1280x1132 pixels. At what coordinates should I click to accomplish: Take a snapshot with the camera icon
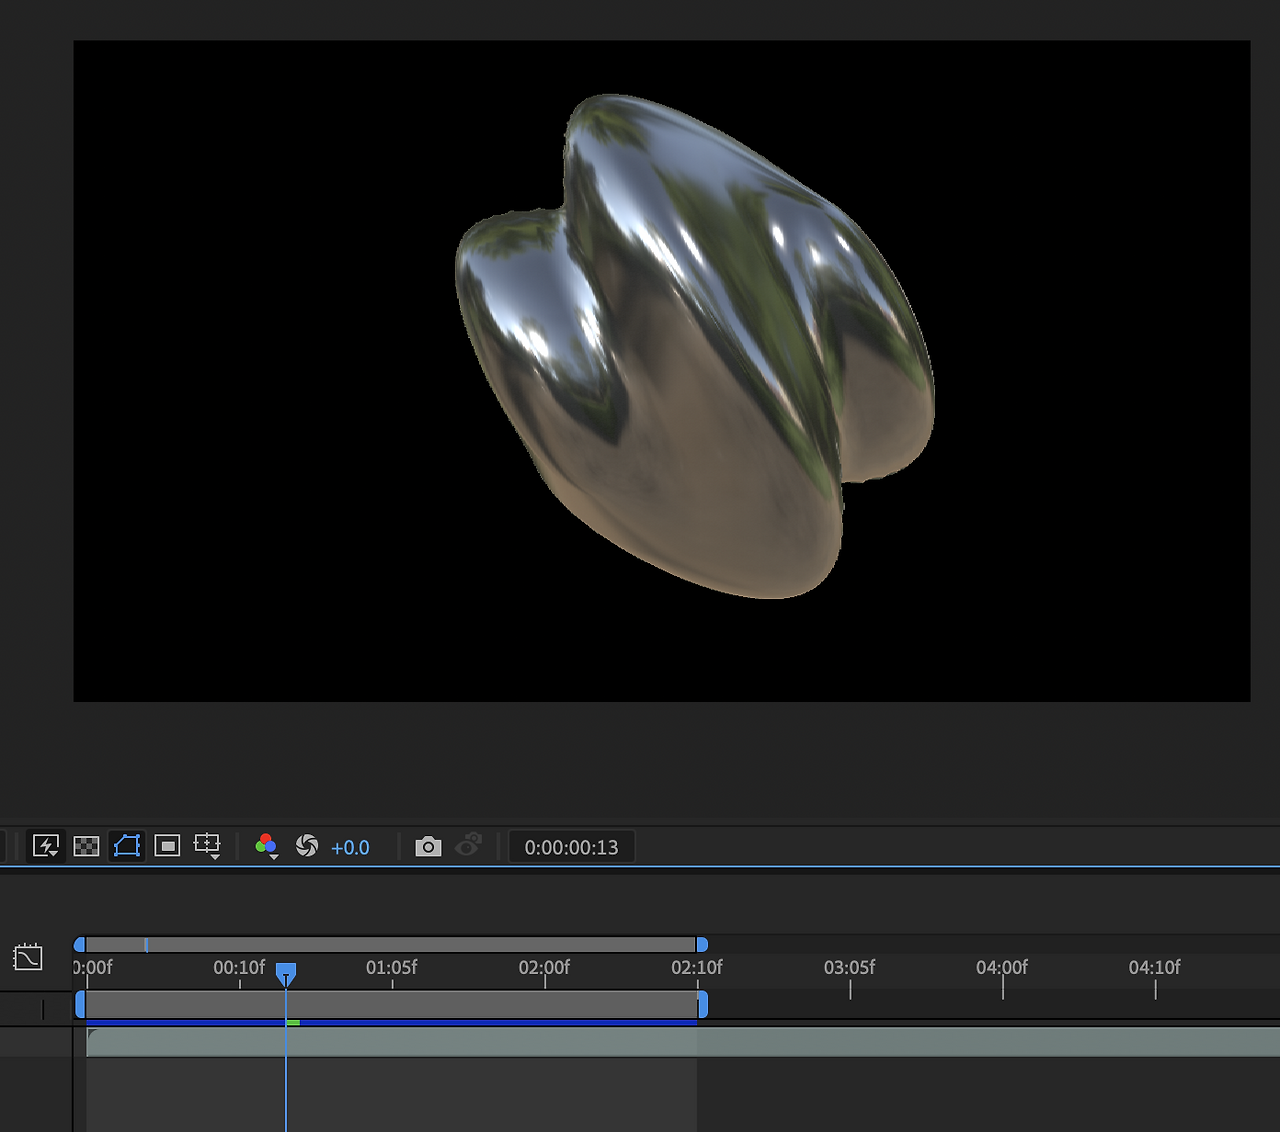(x=428, y=847)
